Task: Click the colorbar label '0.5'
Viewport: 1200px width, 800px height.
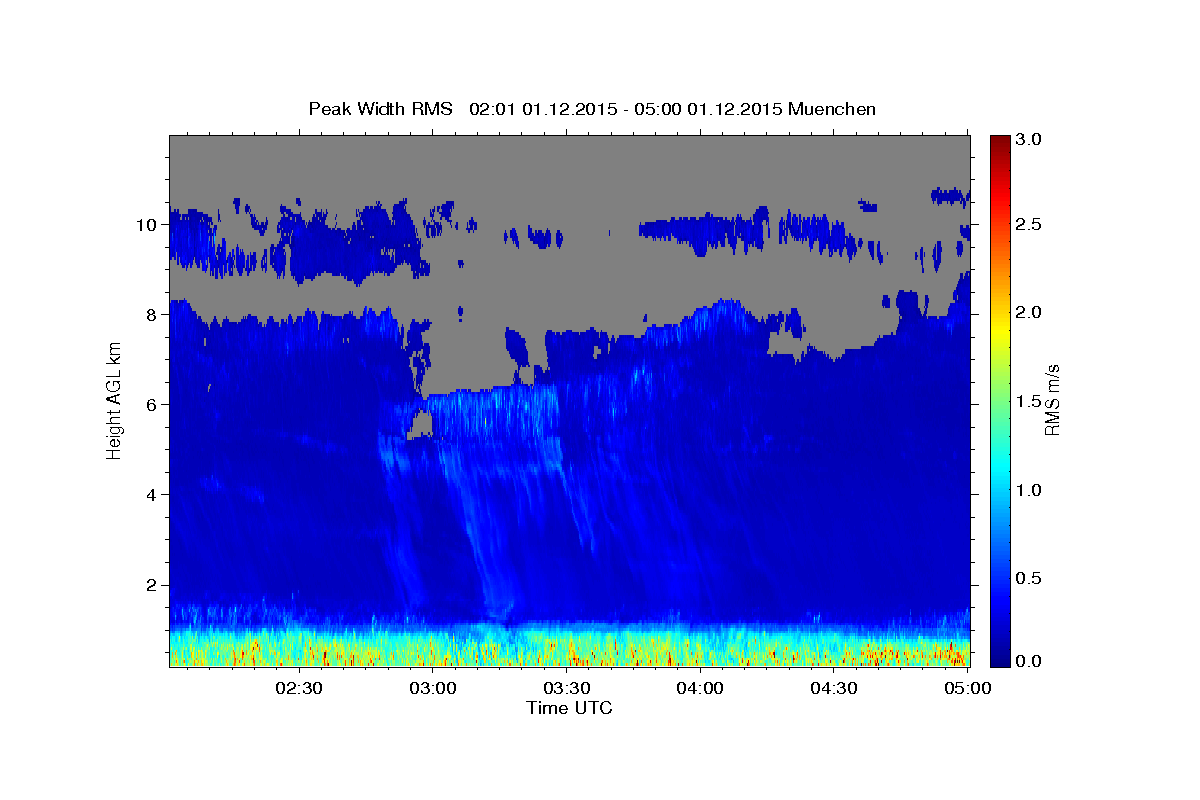Action: (x=1029, y=578)
